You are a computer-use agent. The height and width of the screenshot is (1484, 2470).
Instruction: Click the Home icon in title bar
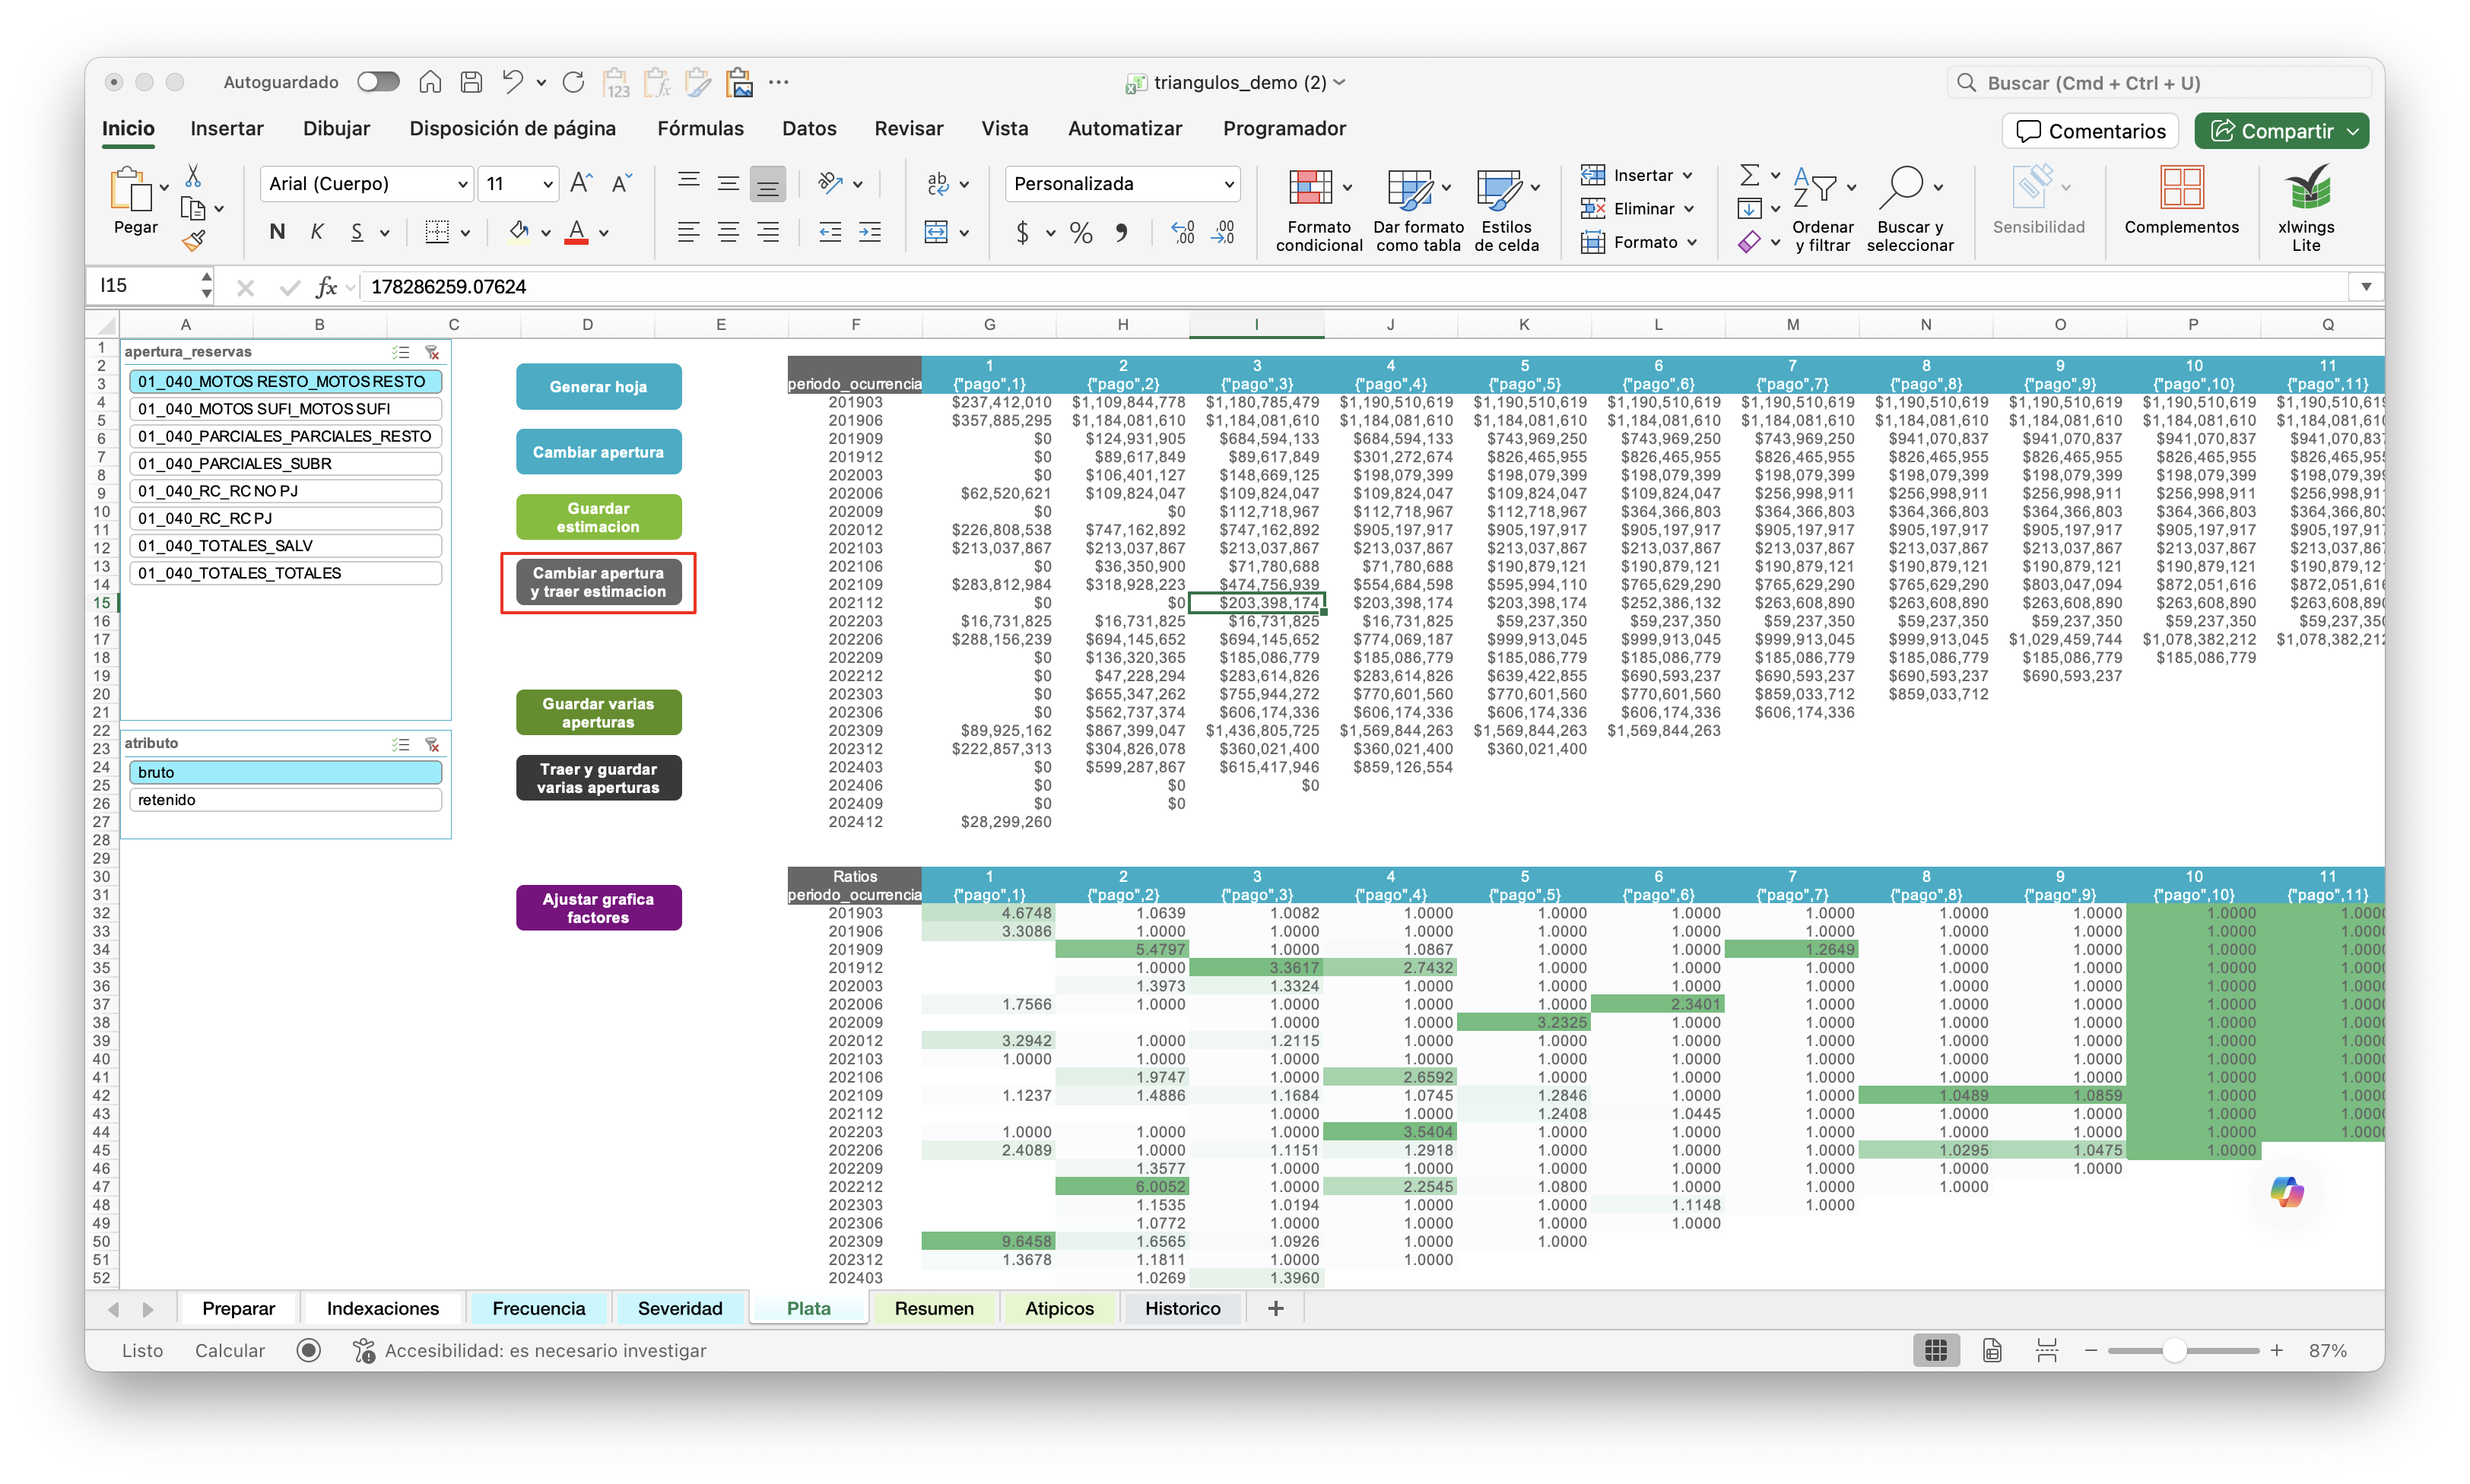430,82
